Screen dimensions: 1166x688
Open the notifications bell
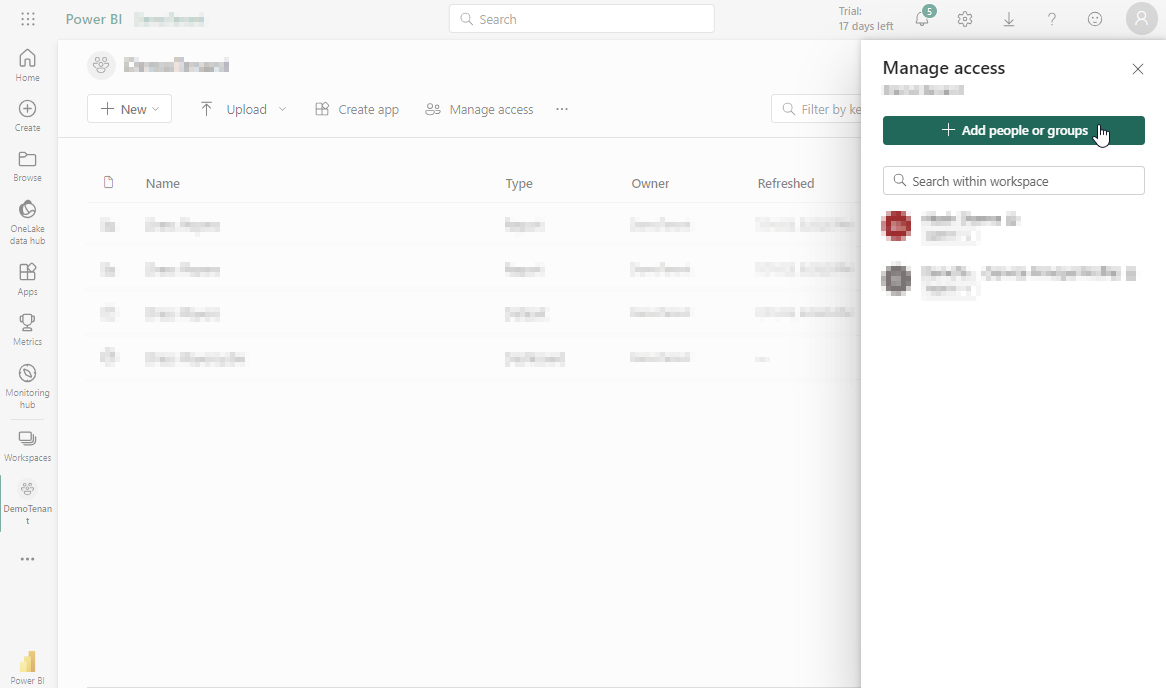coord(922,19)
